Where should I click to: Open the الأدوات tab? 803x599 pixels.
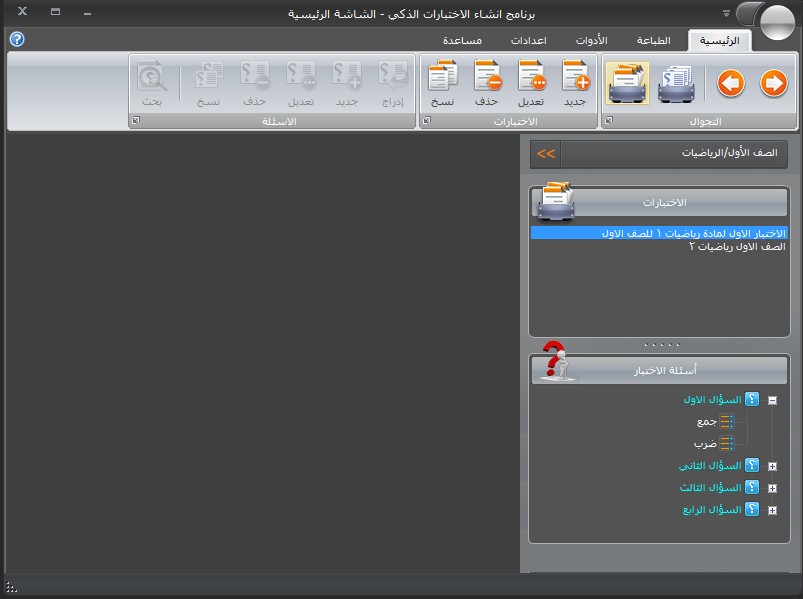point(591,41)
